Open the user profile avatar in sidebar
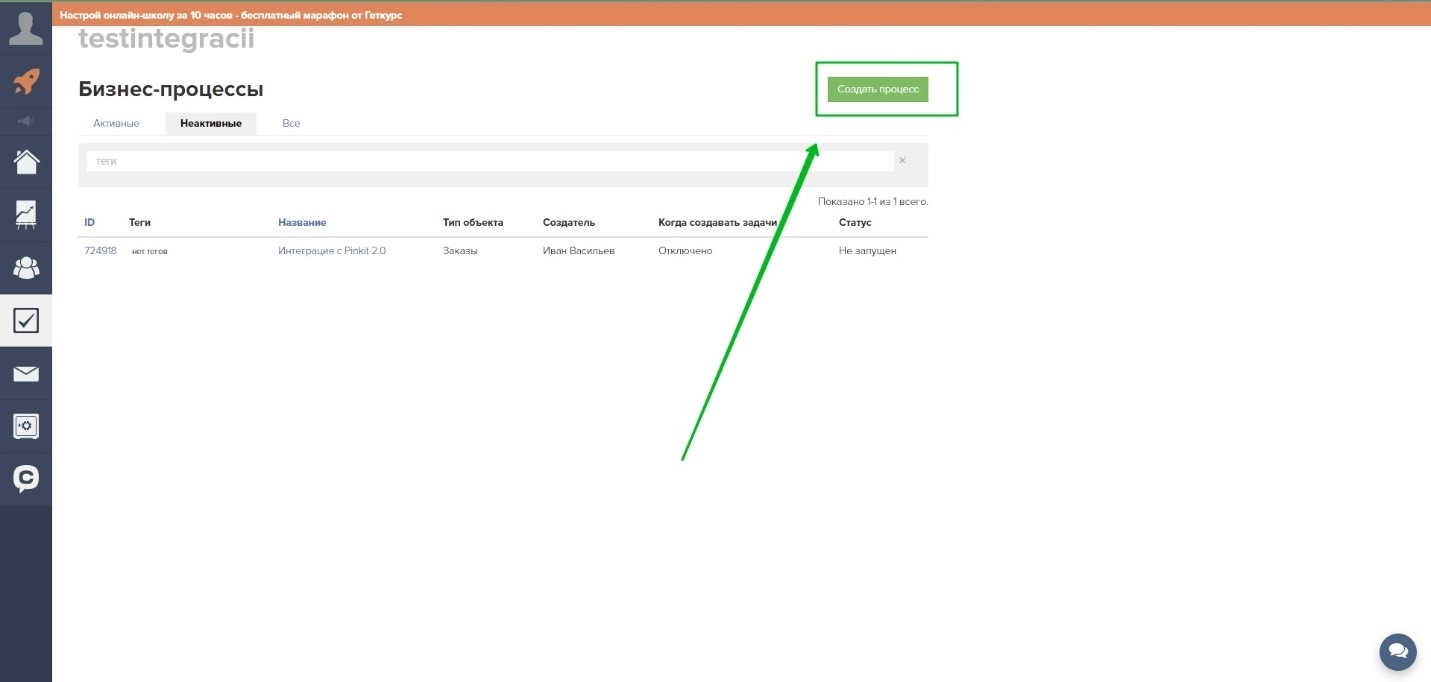 click(26, 27)
